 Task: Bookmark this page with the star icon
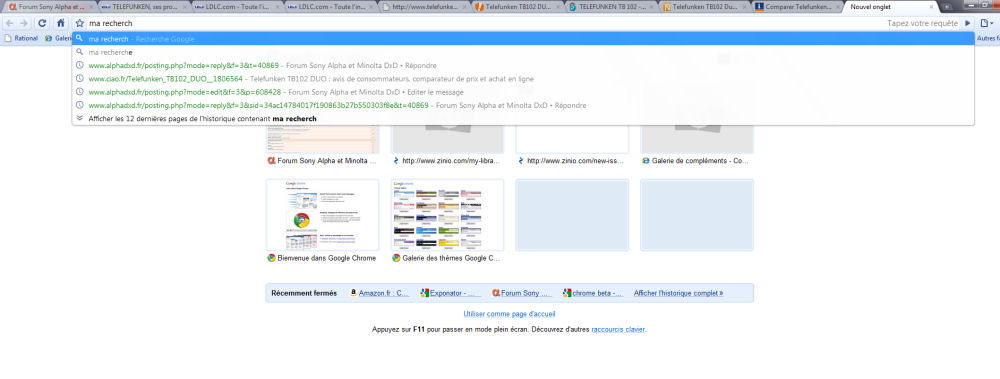[x=80, y=23]
